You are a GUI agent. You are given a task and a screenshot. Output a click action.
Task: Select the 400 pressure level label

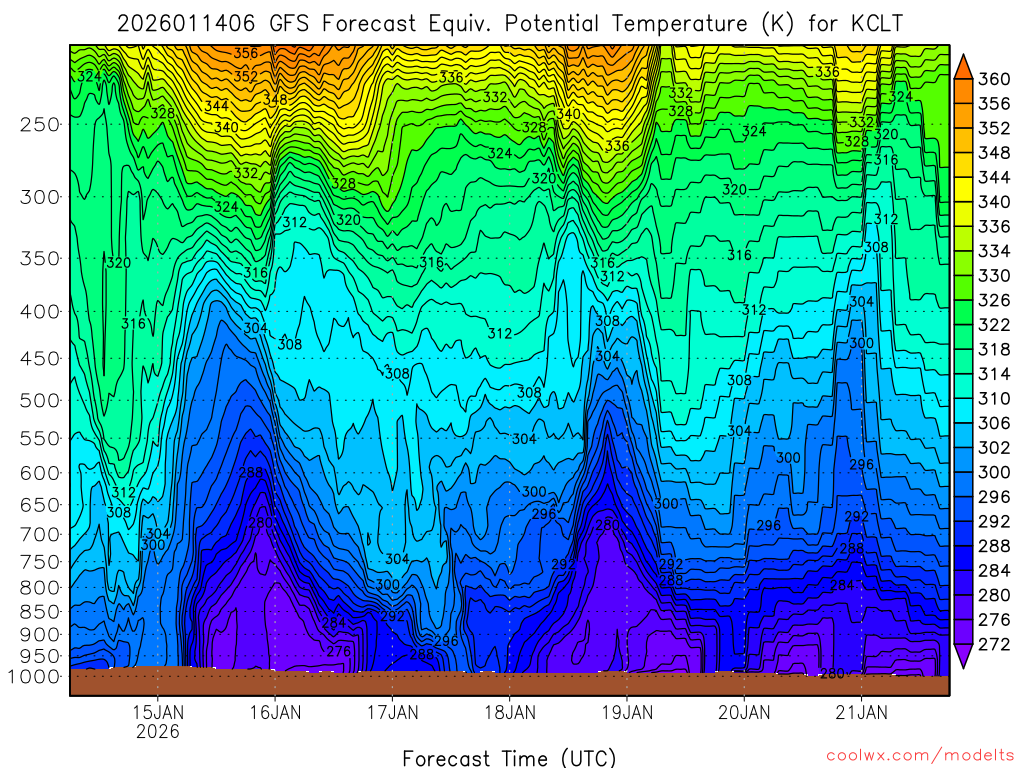(40, 312)
